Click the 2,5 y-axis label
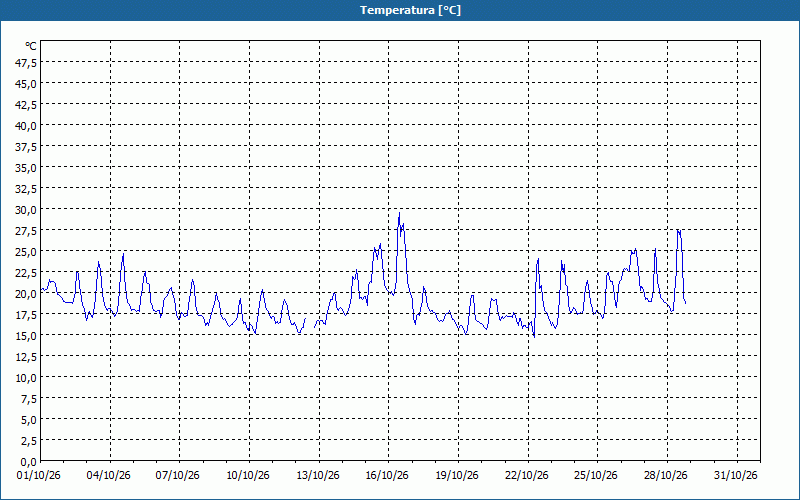This screenshot has height=500, width=800. 29,441
